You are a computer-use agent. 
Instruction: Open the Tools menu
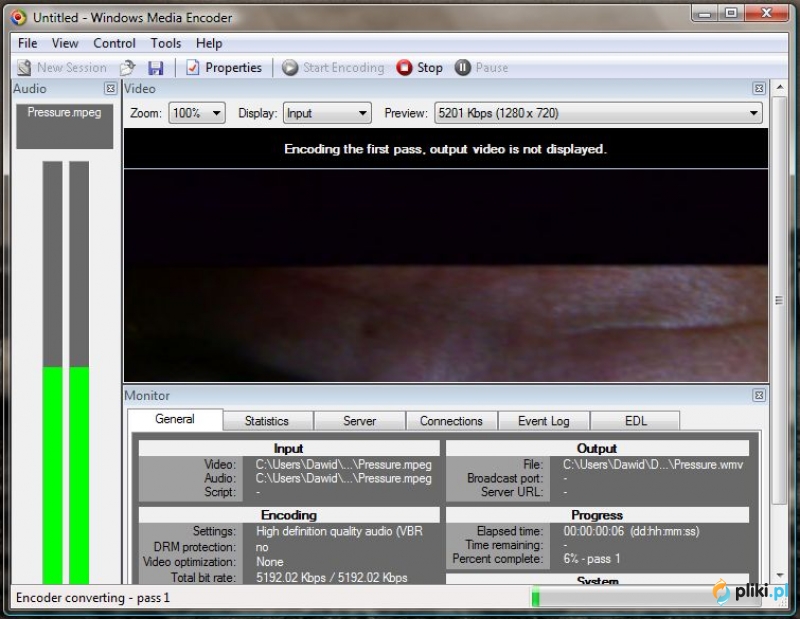tap(166, 43)
